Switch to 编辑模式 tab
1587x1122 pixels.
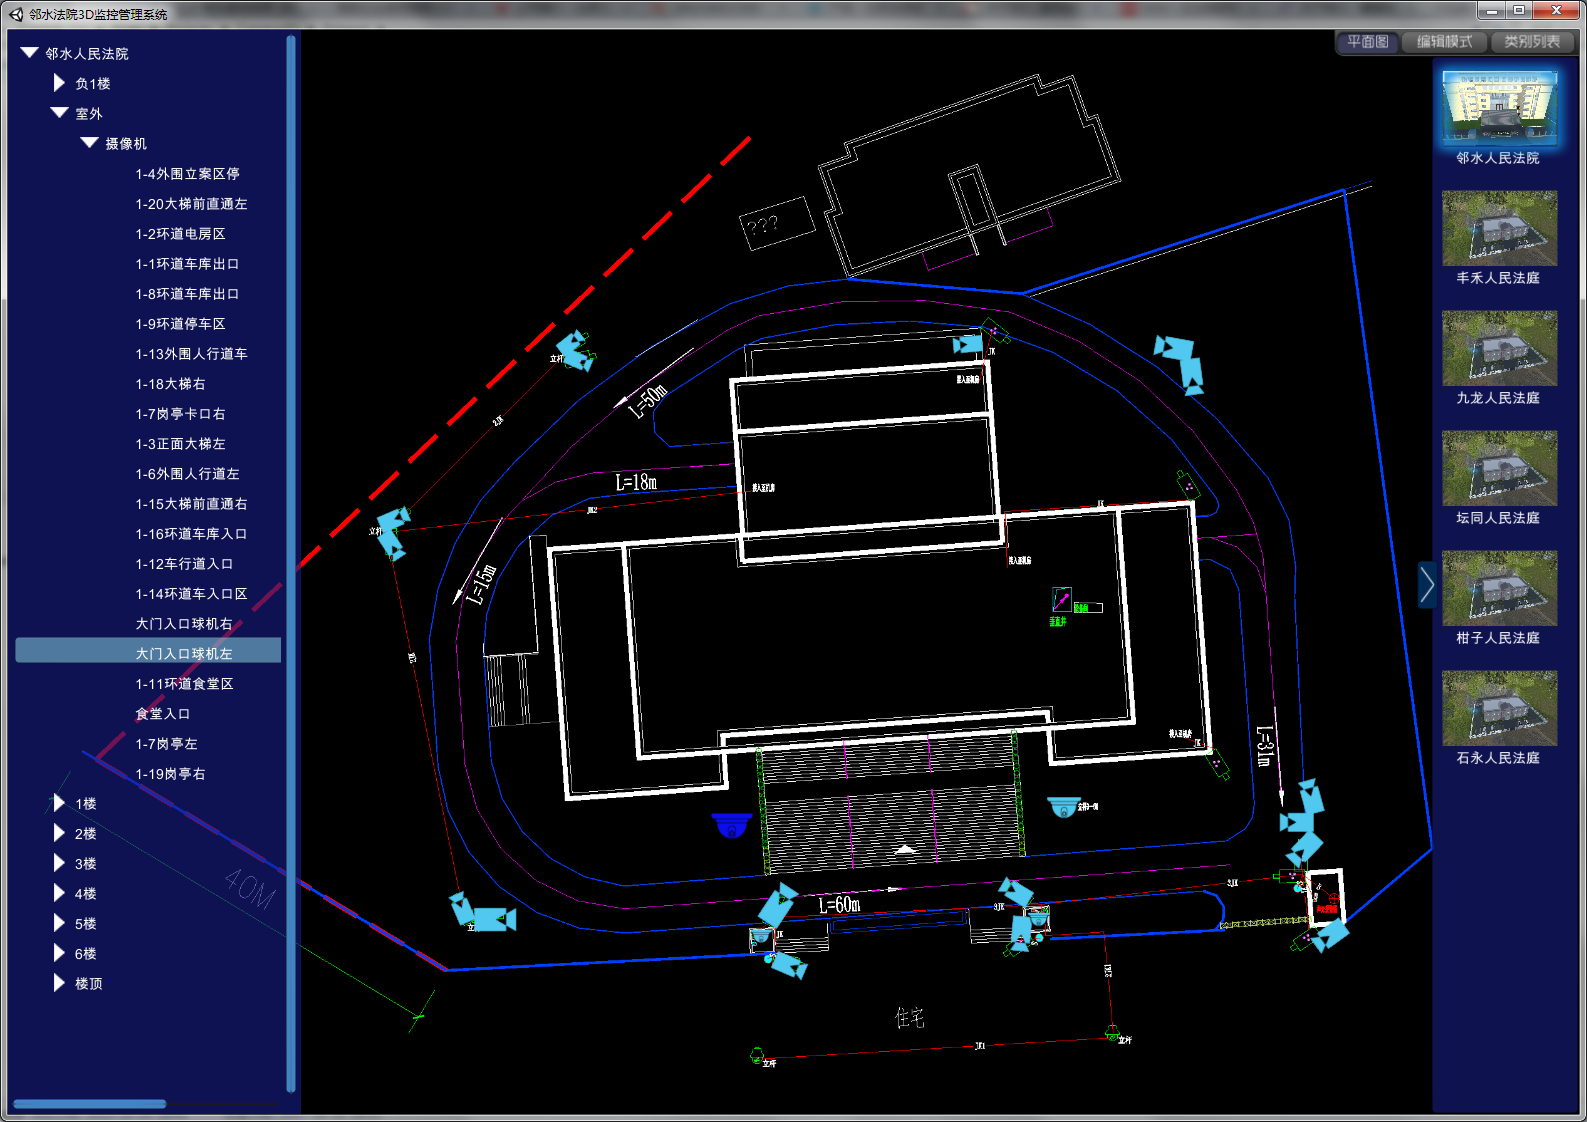tap(1444, 42)
